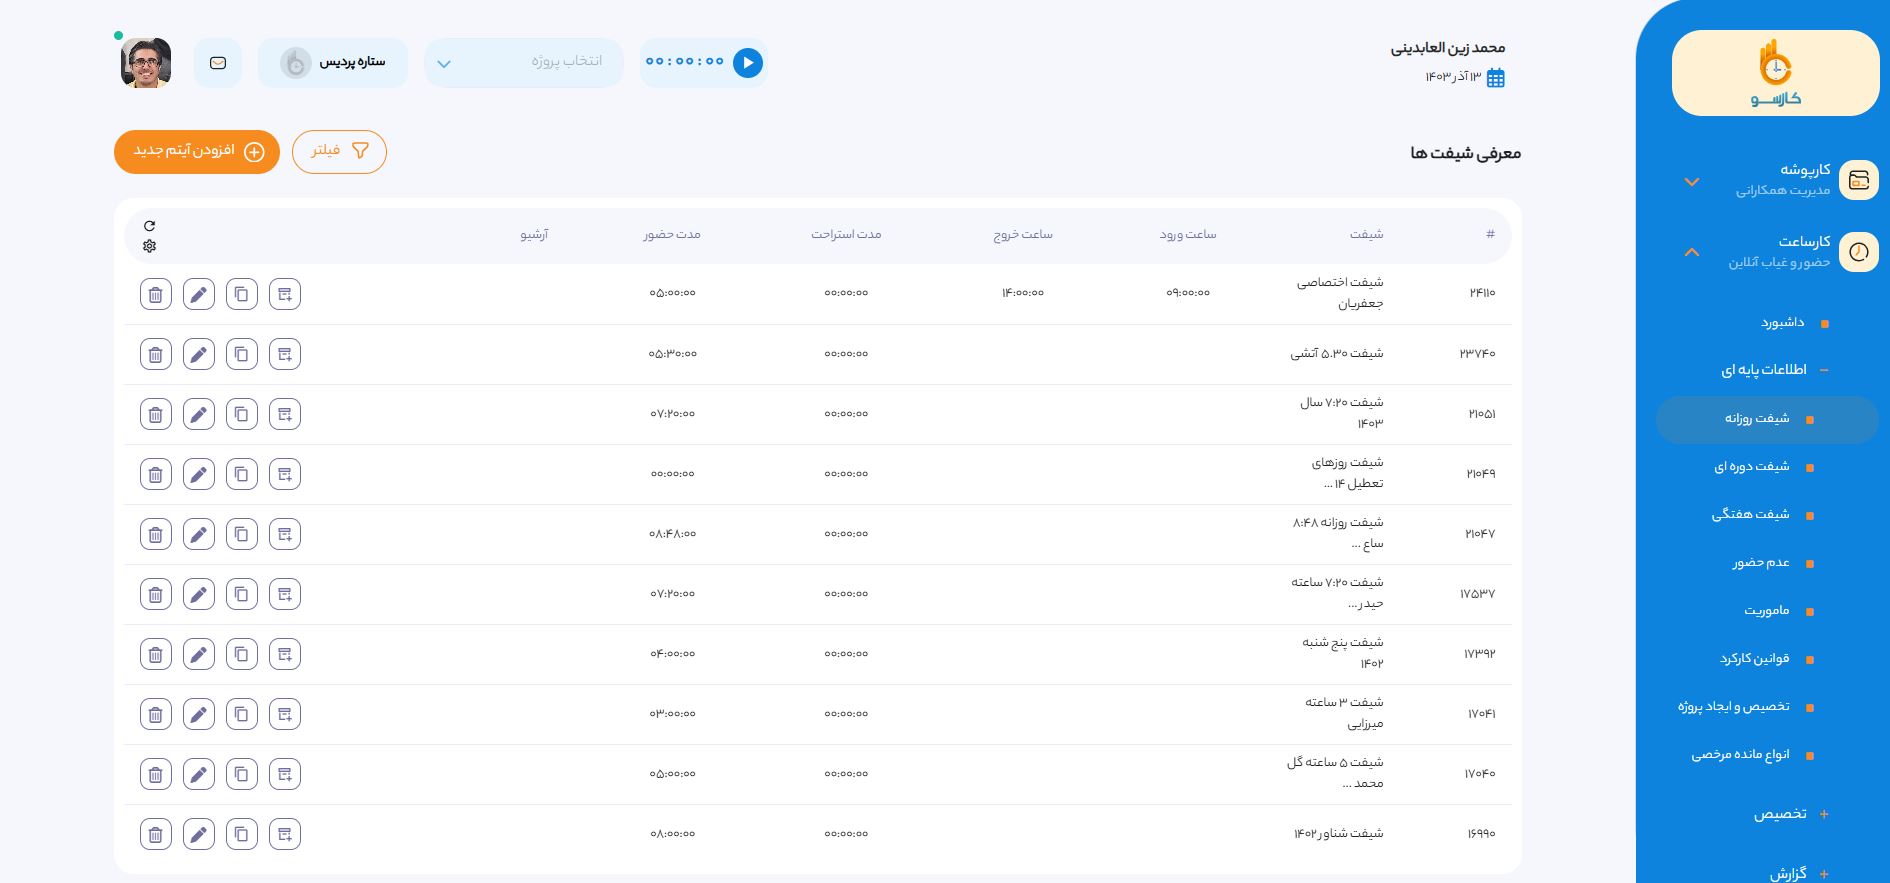The width and height of the screenshot is (1890, 883).
Task: Collapse the اطلاعات پایه ای group
Action: click(x=1824, y=370)
